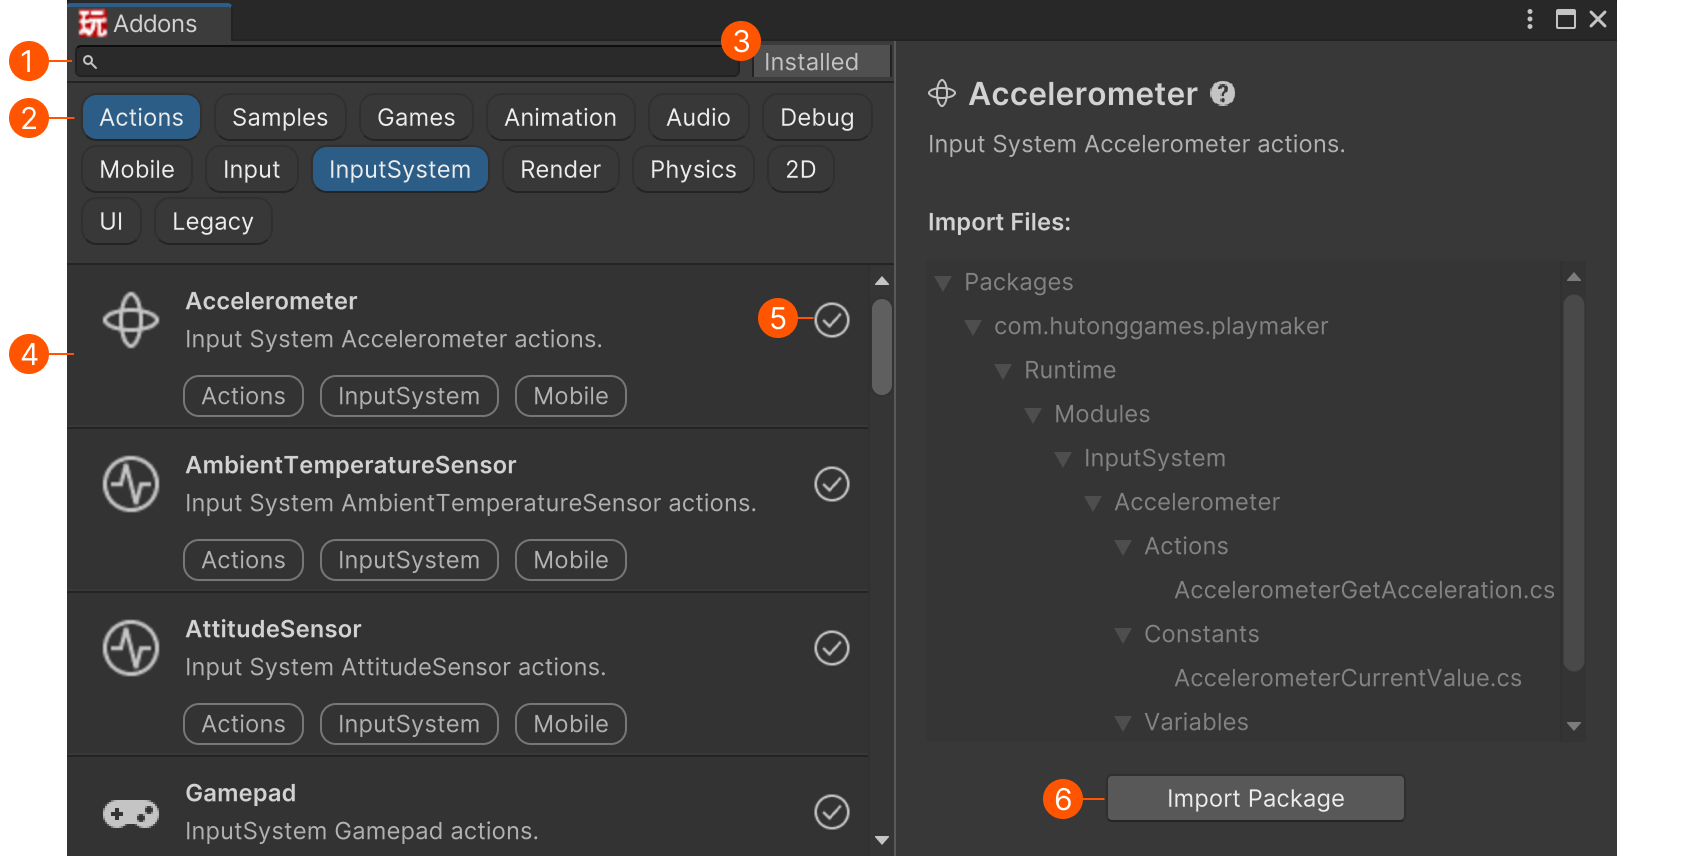
Task: Collapse the com.hutonggames.playmaker node
Action: click(972, 328)
